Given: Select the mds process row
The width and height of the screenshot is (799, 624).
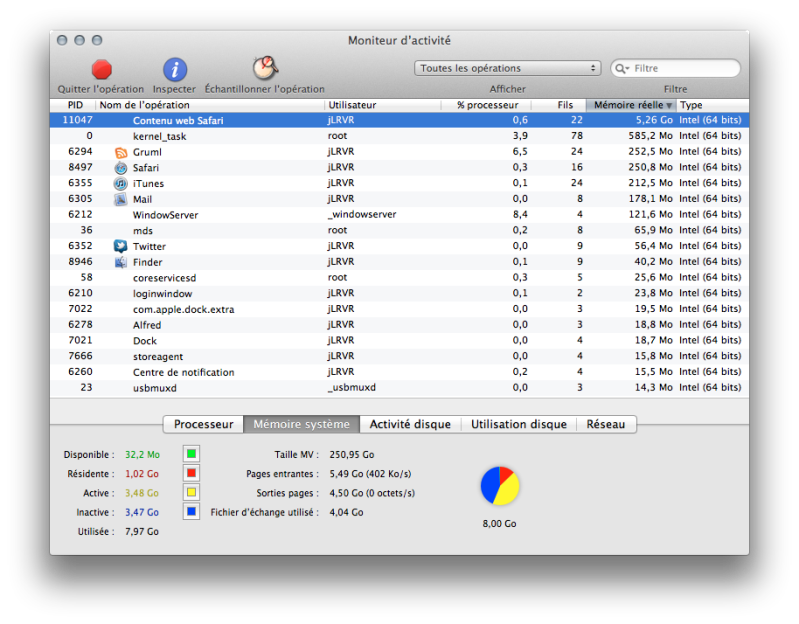Looking at the screenshot, I should pos(400,230).
